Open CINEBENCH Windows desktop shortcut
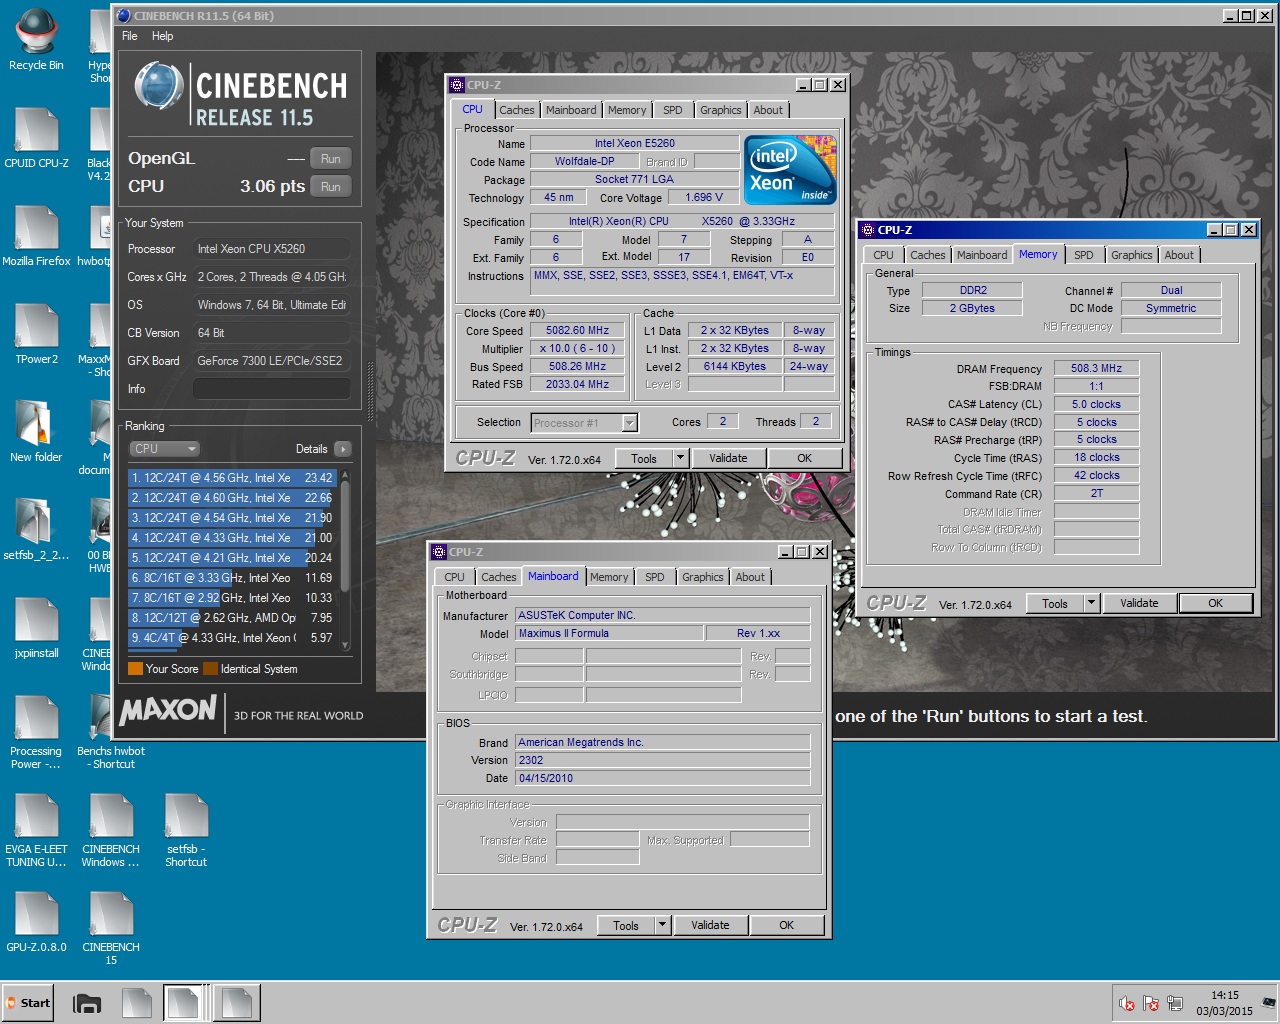Image resolution: width=1280 pixels, height=1024 pixels. click(x=111, y=830)
